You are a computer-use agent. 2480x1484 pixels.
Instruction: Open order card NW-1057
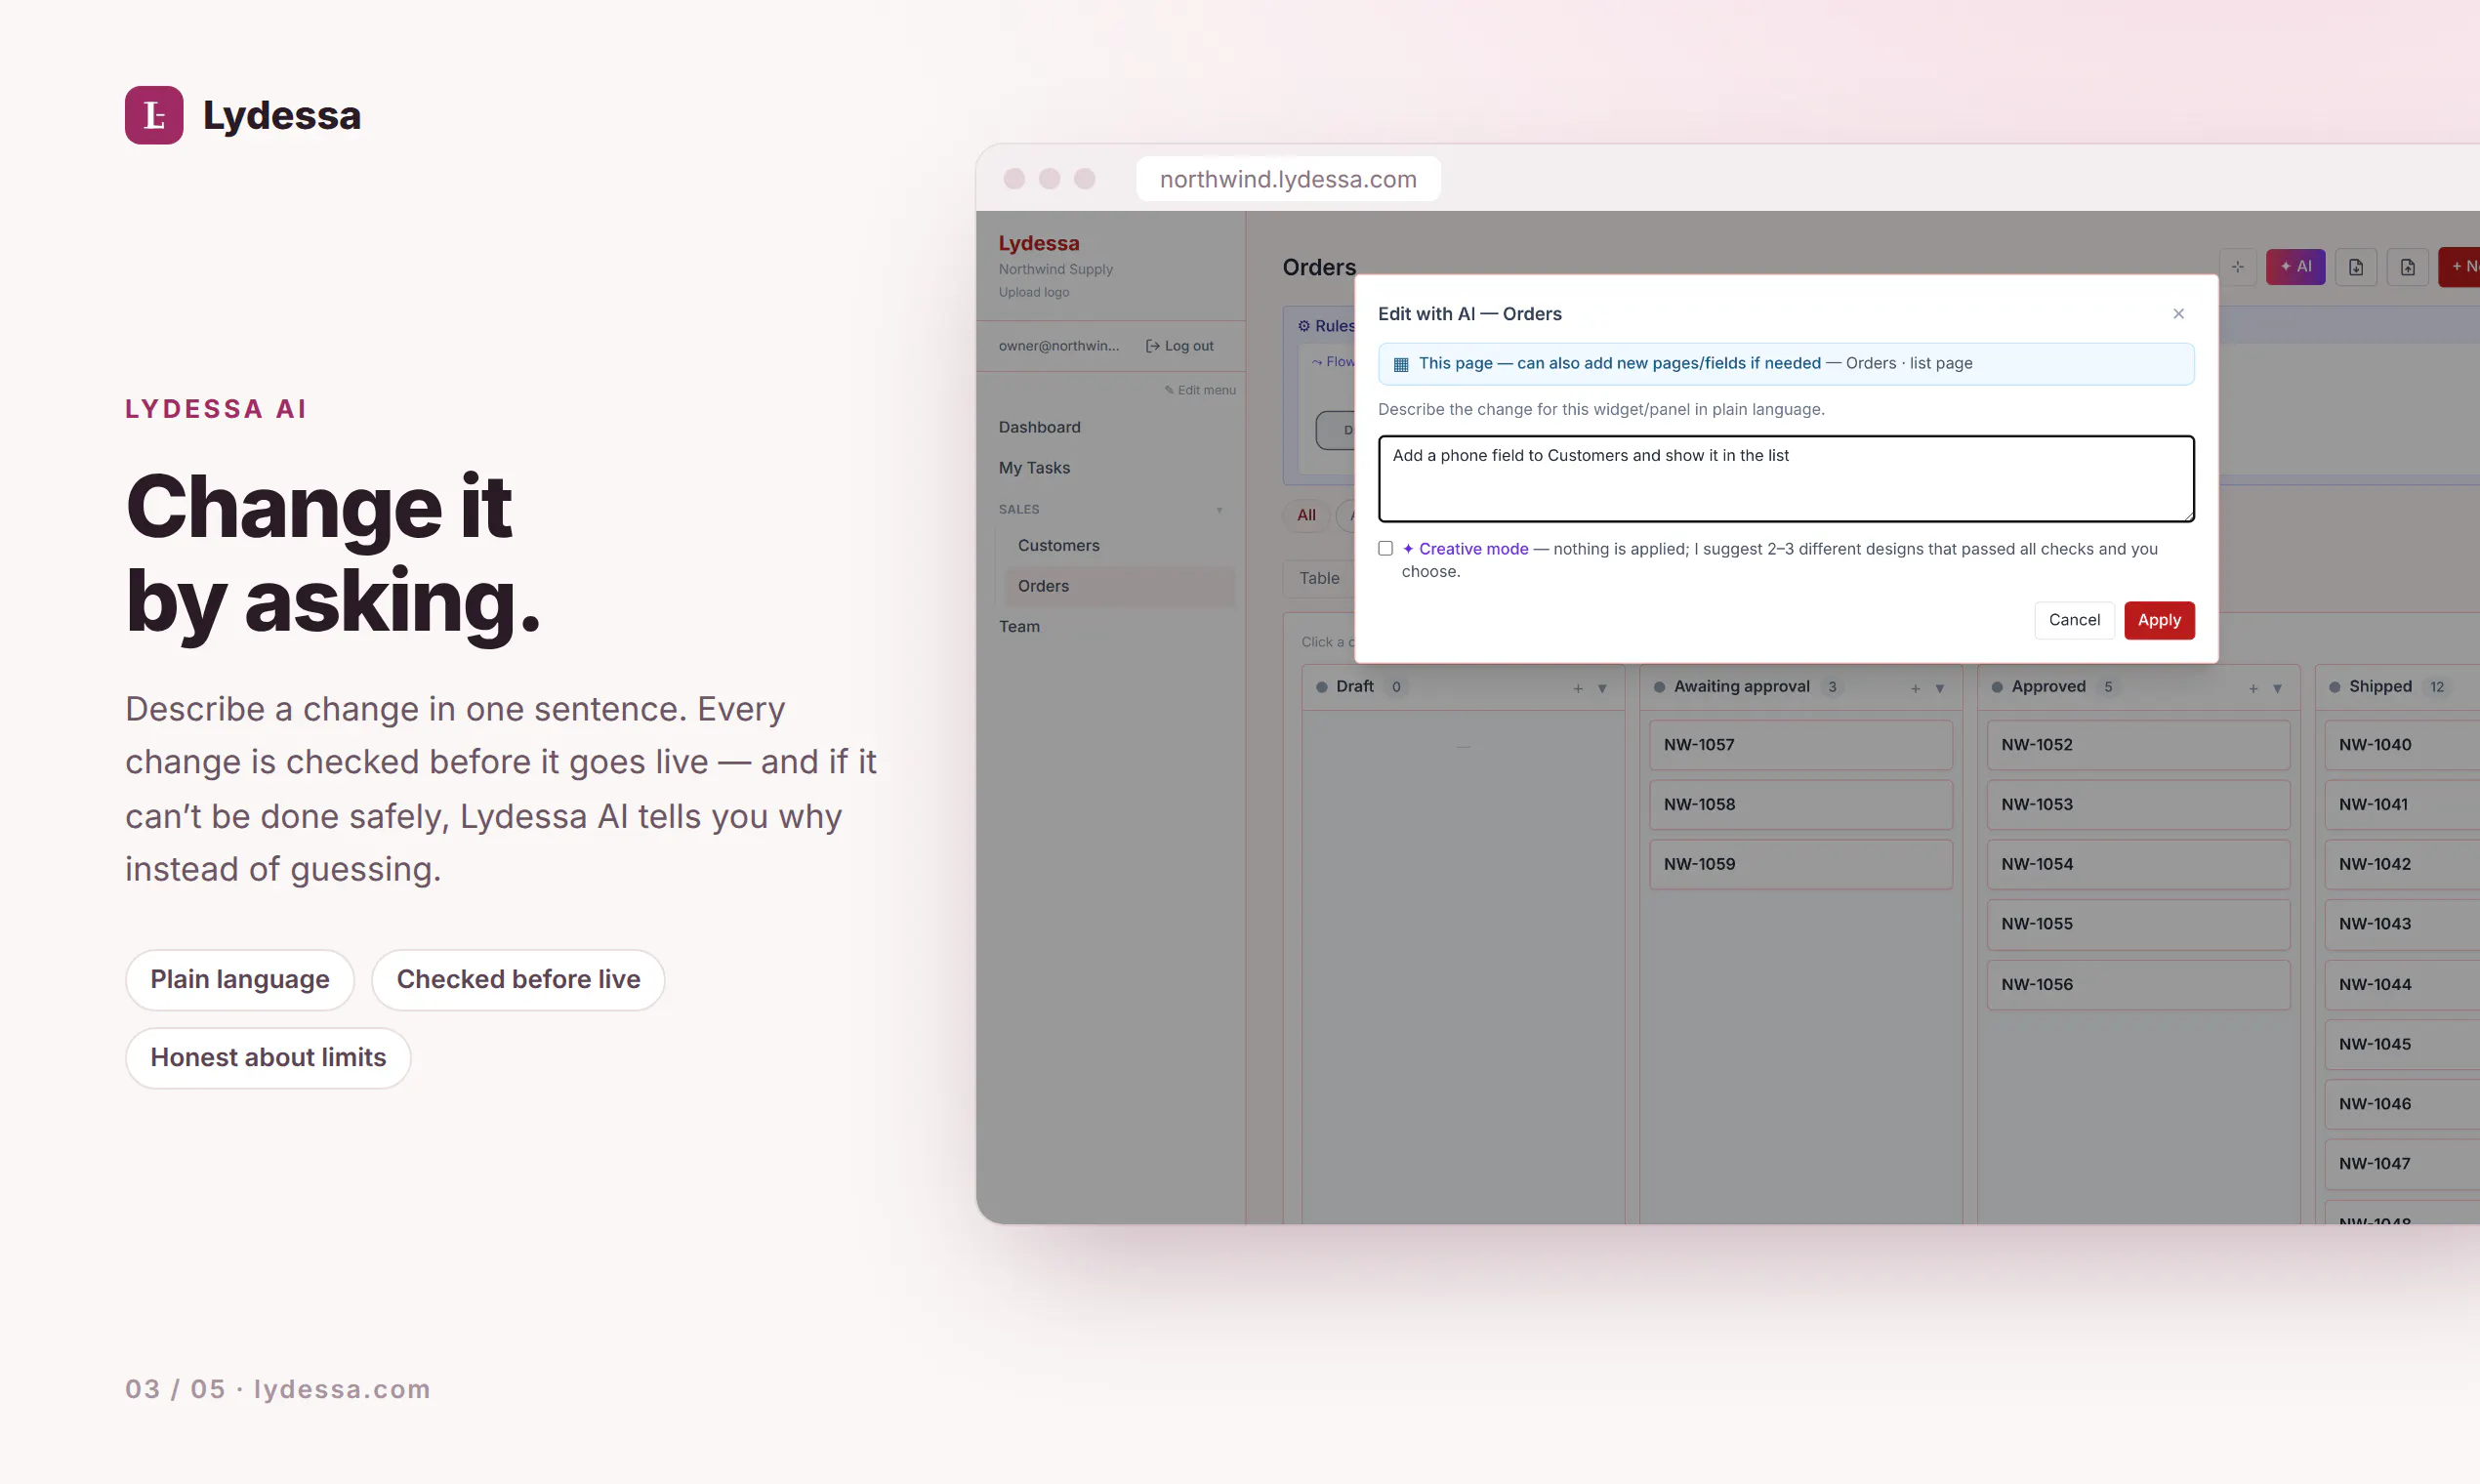[1800, 745]
